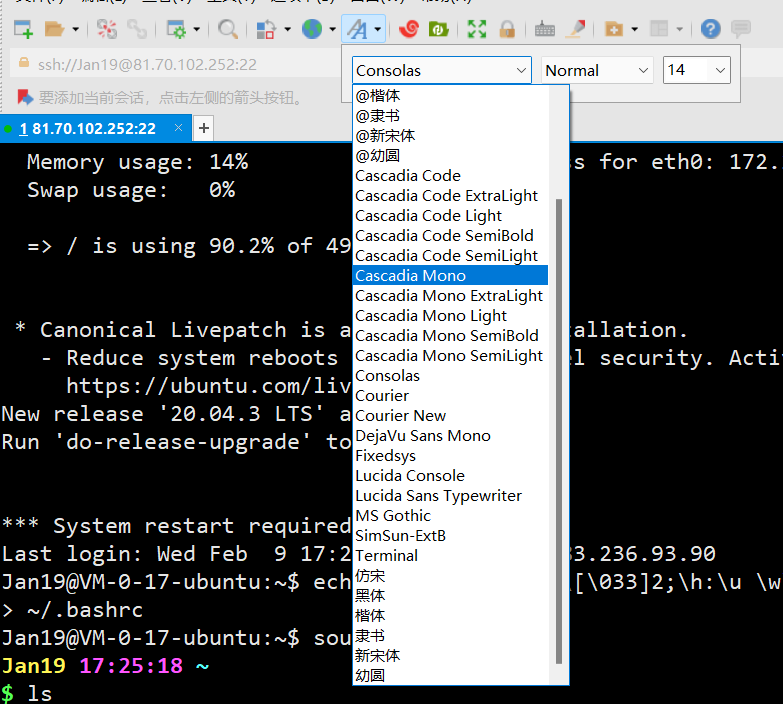Open the font size 14 dropdown
This screenshot has height=704, width=783.
(x=696, y=70)
